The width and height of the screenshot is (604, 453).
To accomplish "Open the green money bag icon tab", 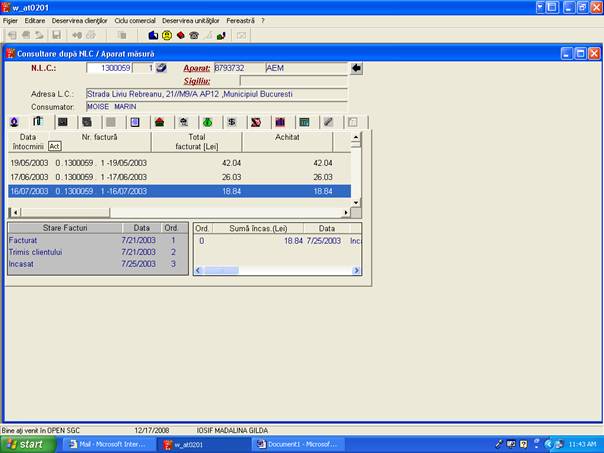I will 207,121.
